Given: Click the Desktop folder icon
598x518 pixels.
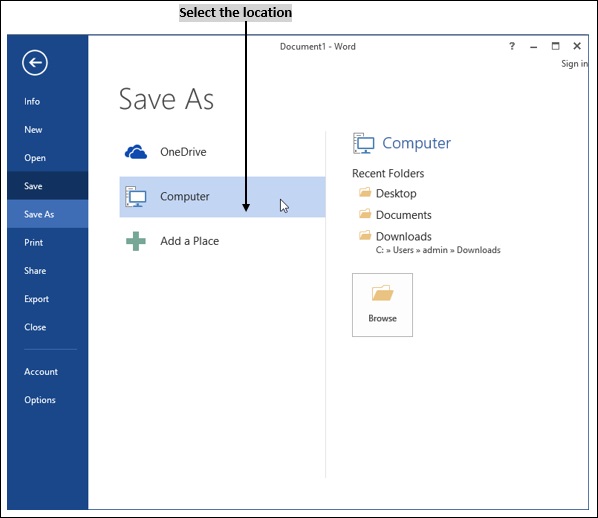Looking at the screenshot, I should (365, 192).
